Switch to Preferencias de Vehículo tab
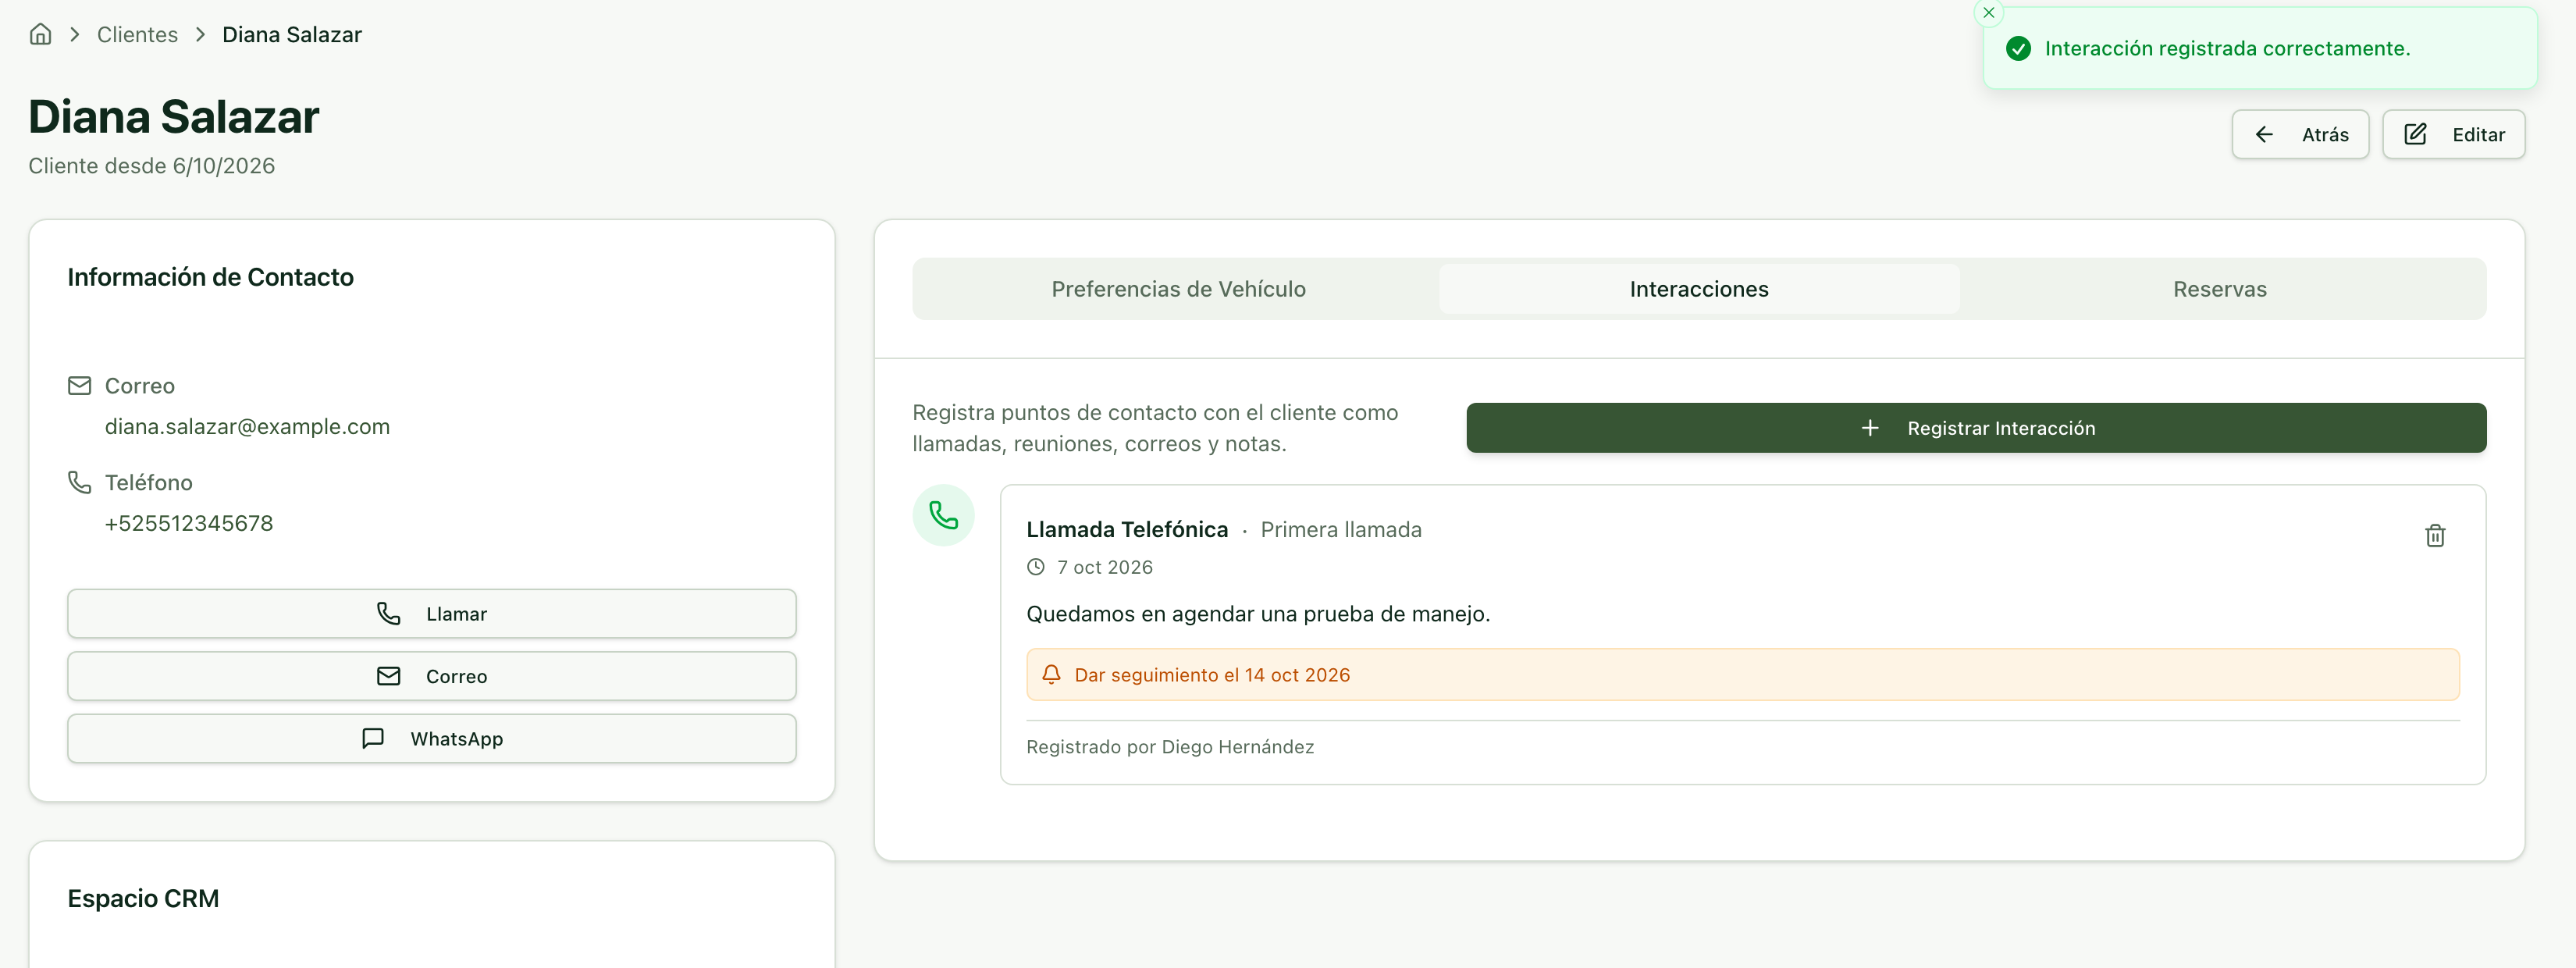 click(x=1178, y=289)
